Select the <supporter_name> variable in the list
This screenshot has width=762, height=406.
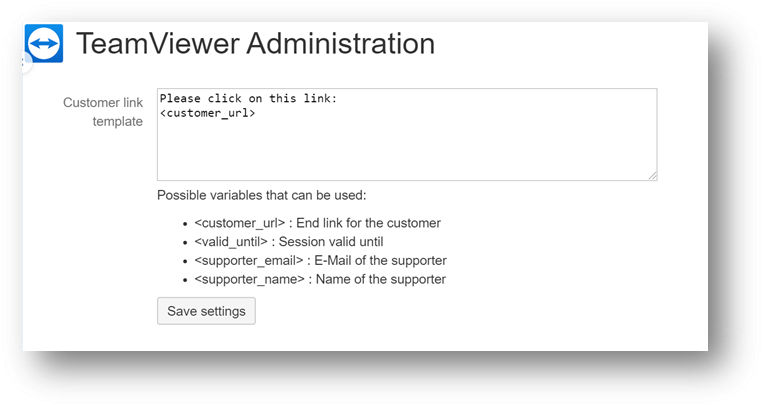249,280
